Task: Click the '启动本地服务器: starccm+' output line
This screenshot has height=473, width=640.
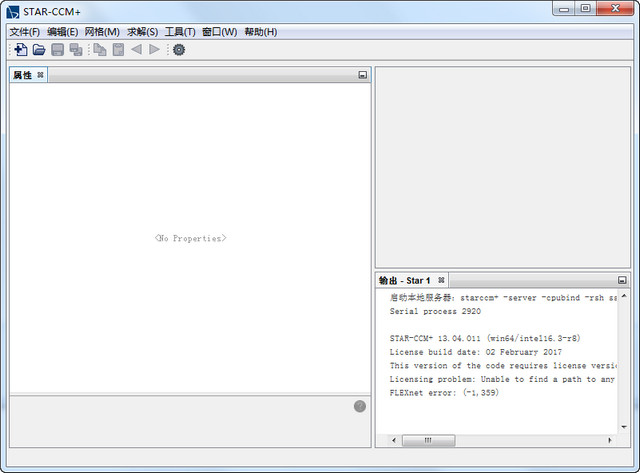Action: tap(503, 298)
